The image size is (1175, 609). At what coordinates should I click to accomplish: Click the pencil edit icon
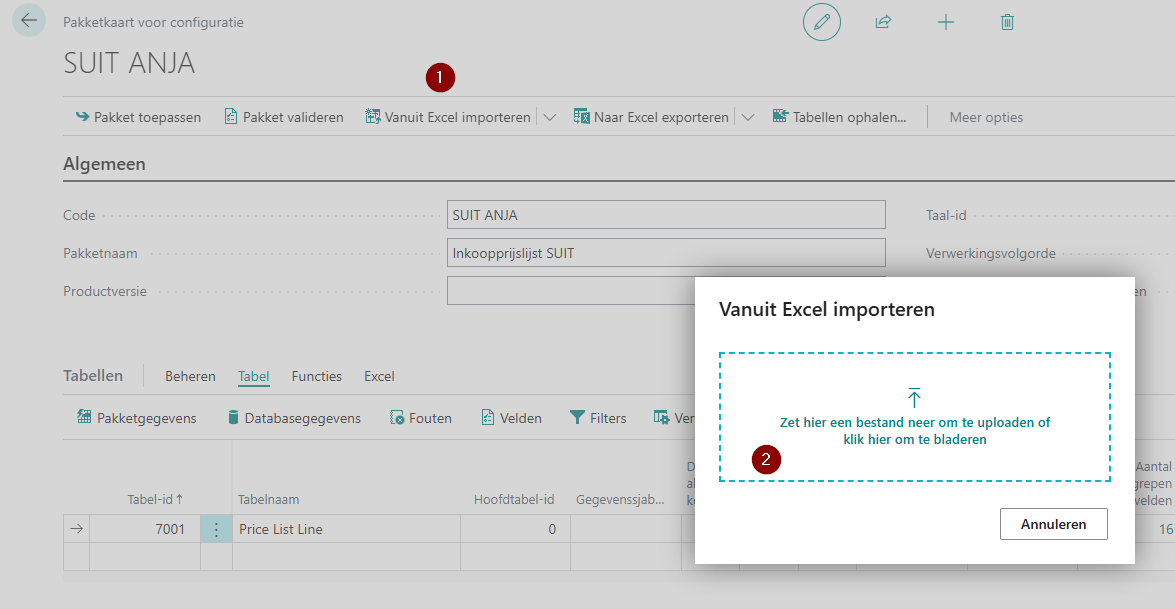click(x=822, y=22)
